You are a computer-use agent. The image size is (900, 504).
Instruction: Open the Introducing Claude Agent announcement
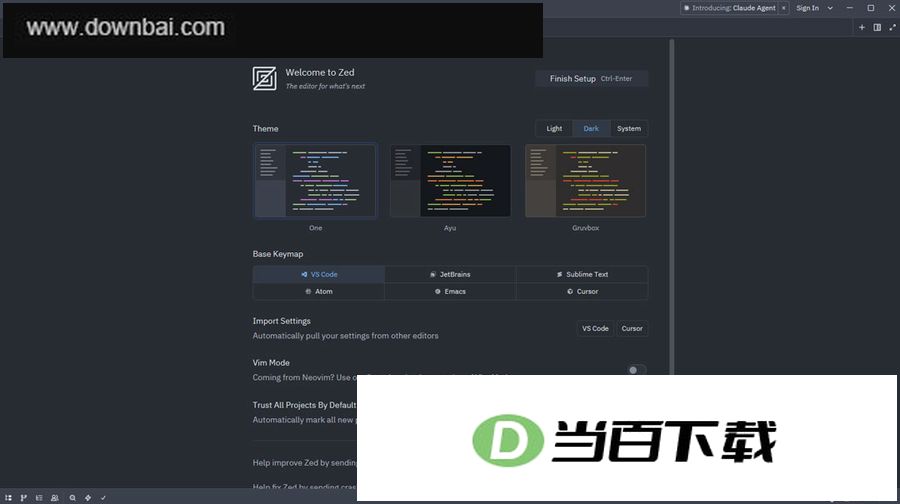(729, 8)
